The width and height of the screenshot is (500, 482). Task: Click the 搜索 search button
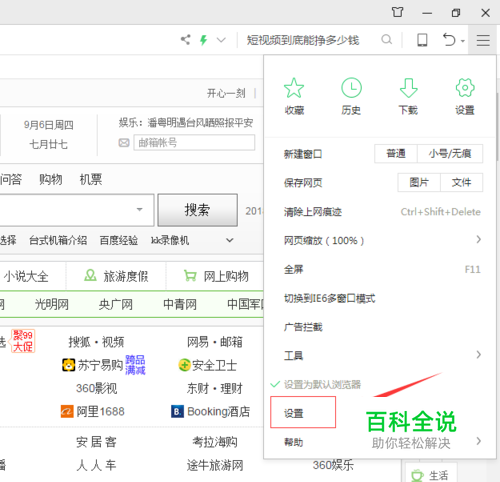point(197,210)
